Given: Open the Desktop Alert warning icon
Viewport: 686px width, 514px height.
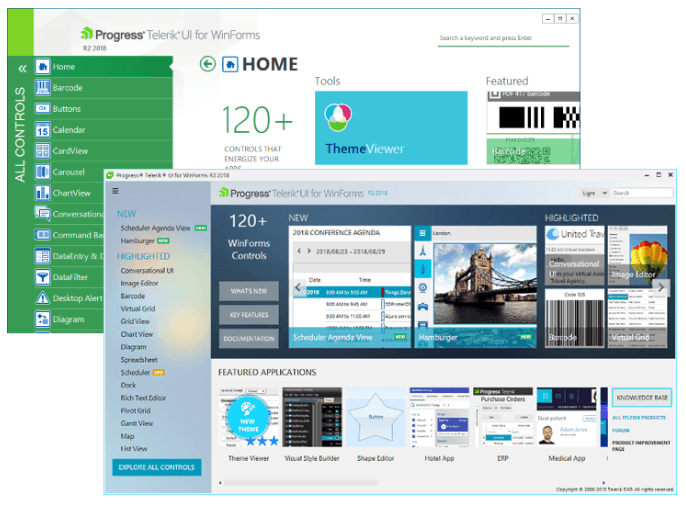Looking at the screenshot, I should point(42,298).
